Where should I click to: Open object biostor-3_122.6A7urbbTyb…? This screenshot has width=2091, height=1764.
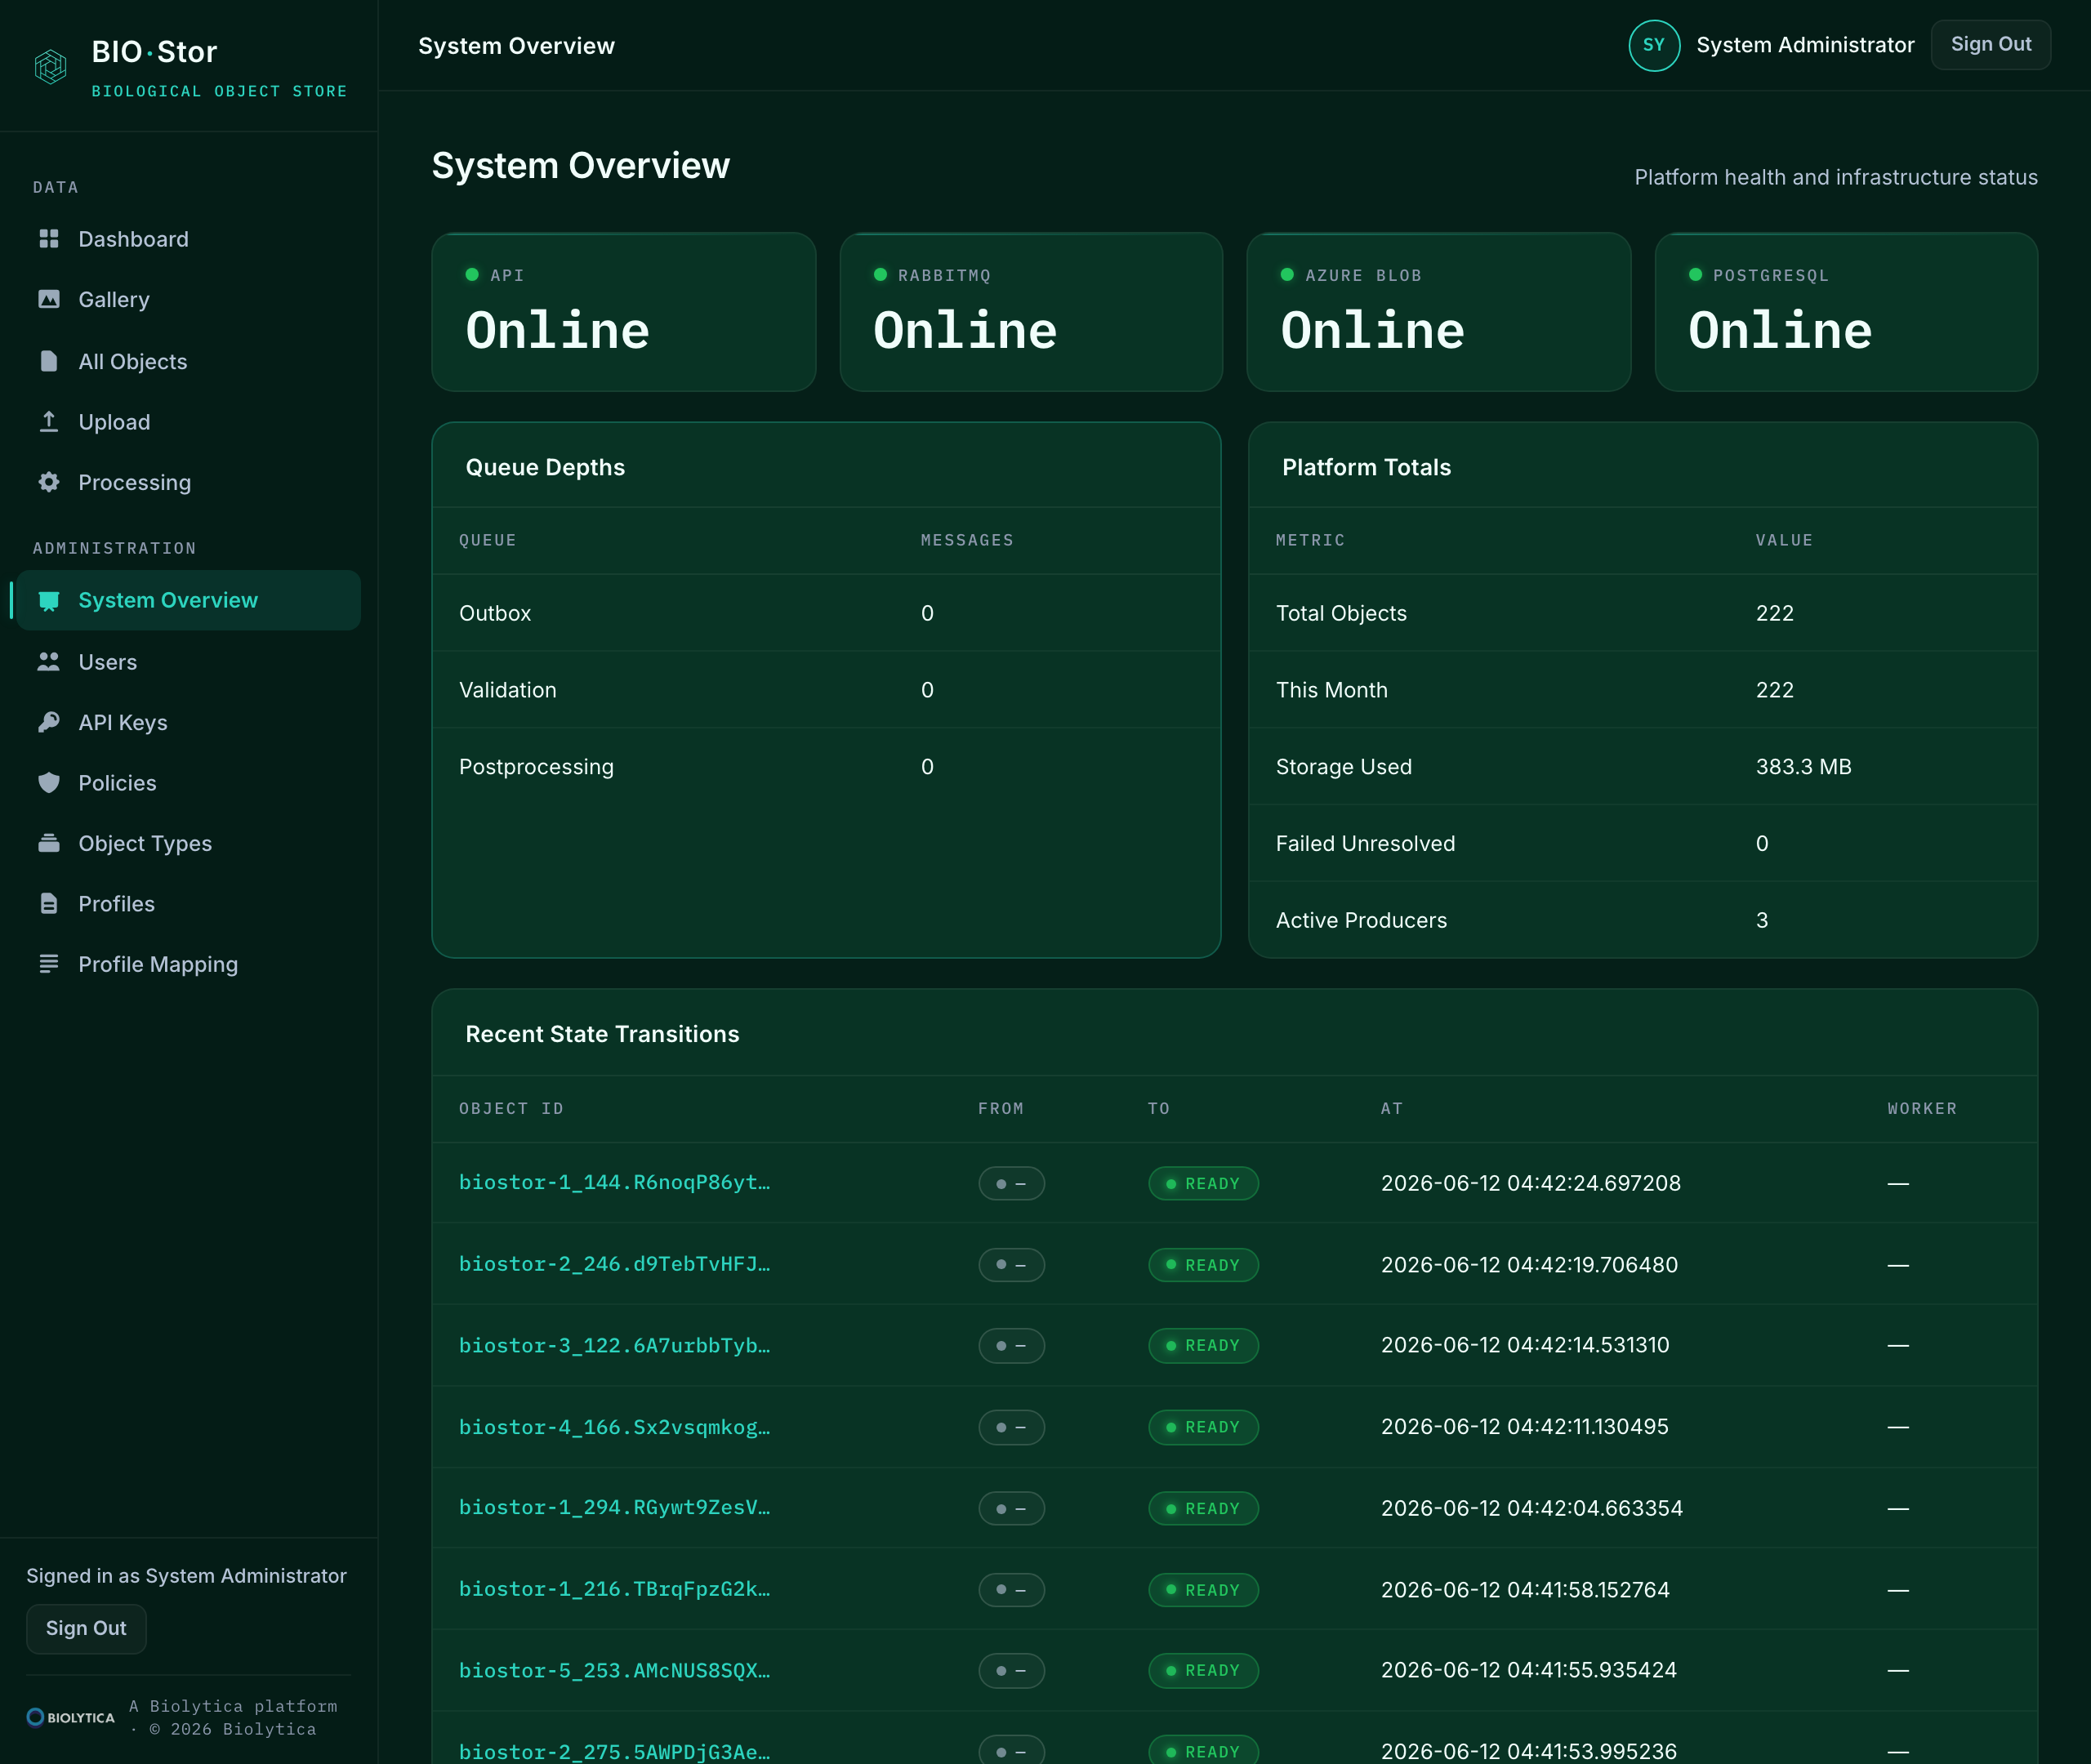614,1345
